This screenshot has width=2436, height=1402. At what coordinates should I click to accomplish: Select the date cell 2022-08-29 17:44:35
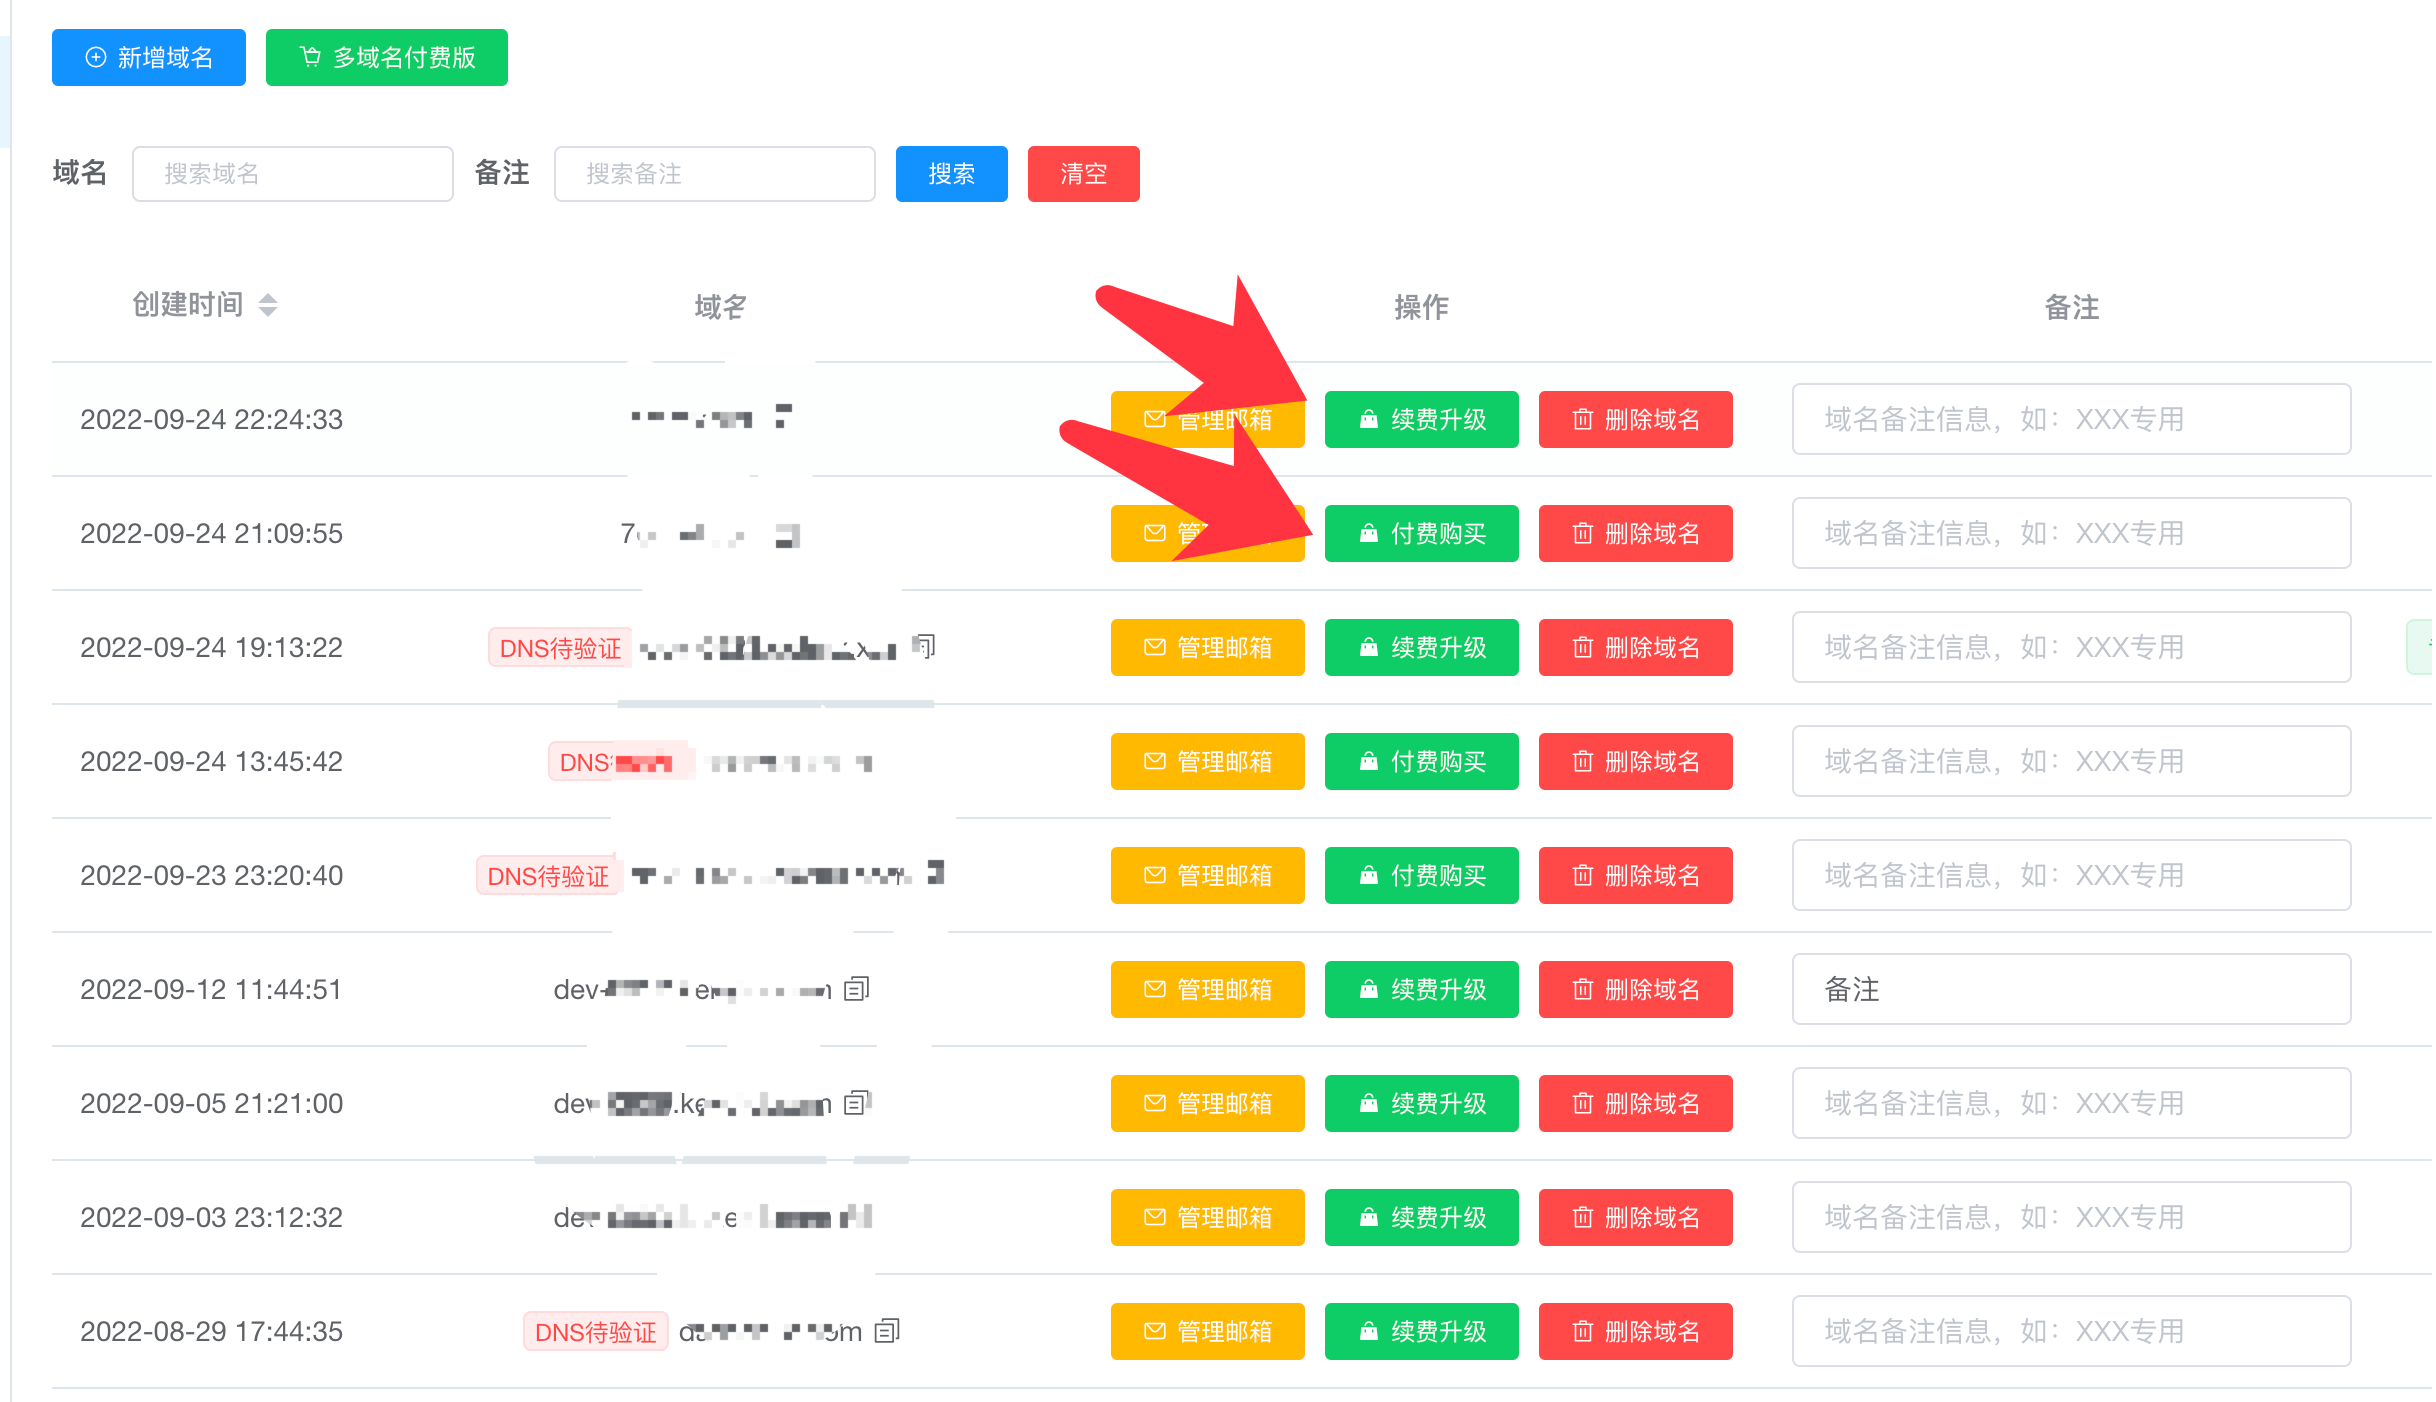click(211, 1331)
